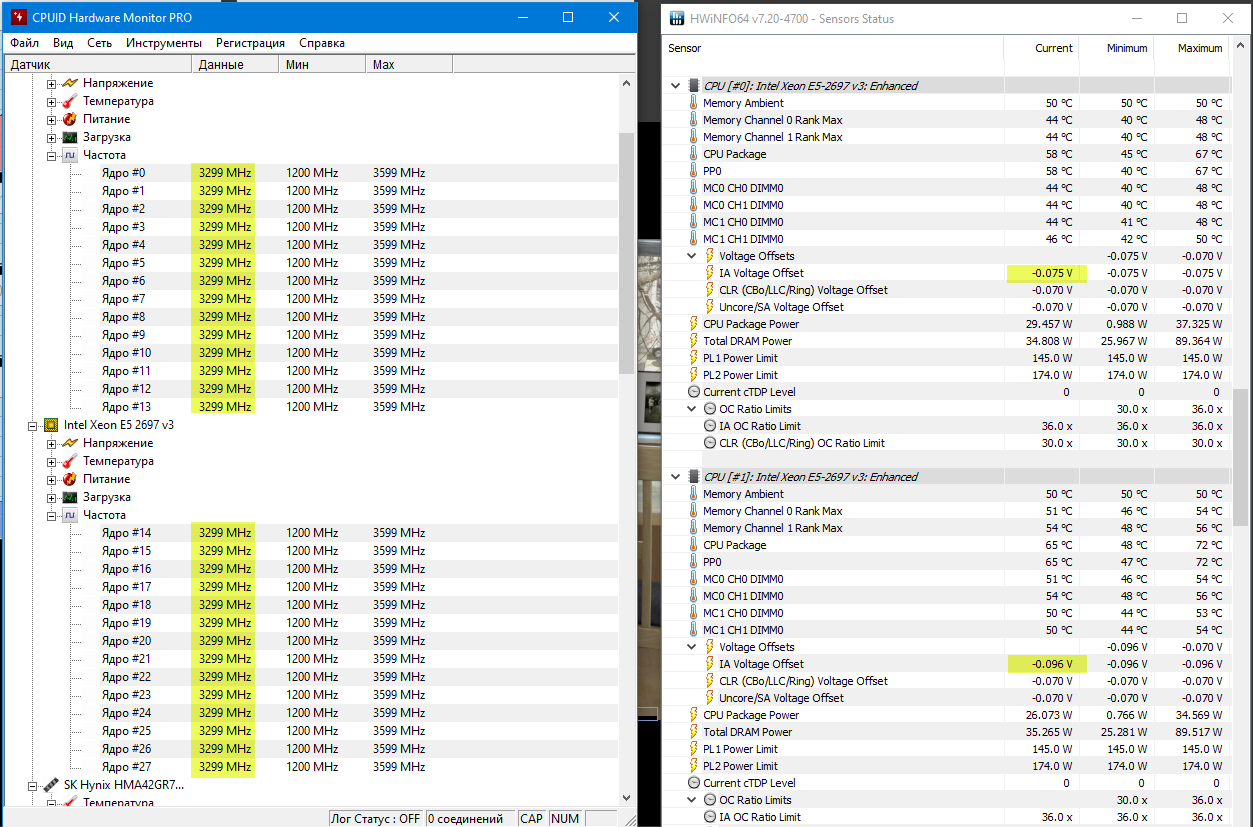
Task: Open the Вид menu
Action: 63,43
